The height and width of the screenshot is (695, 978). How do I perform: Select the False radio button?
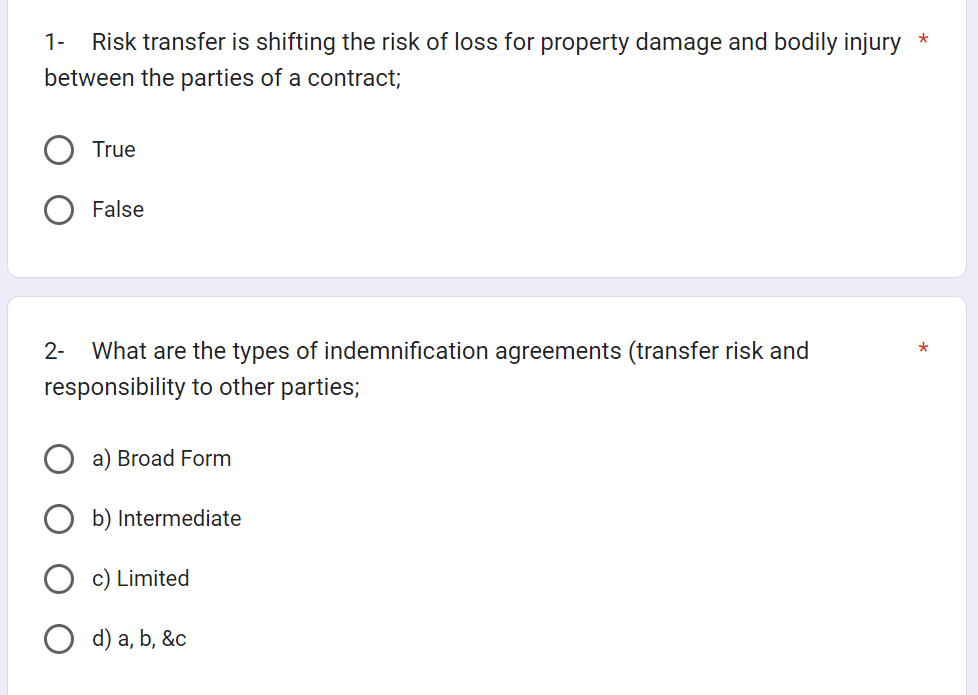click(59, 209)
